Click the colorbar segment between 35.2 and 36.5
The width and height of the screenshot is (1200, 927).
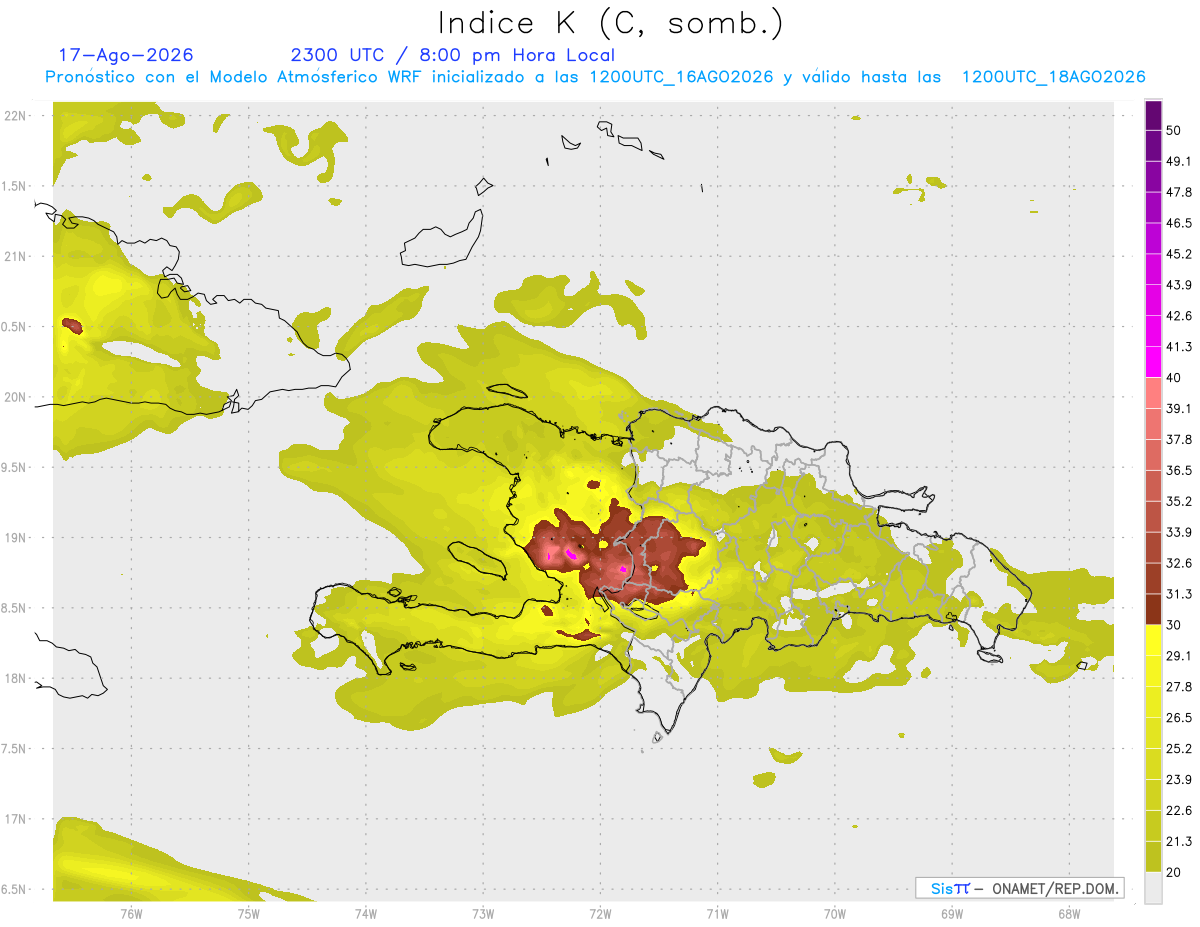[x=1153, y=486]
